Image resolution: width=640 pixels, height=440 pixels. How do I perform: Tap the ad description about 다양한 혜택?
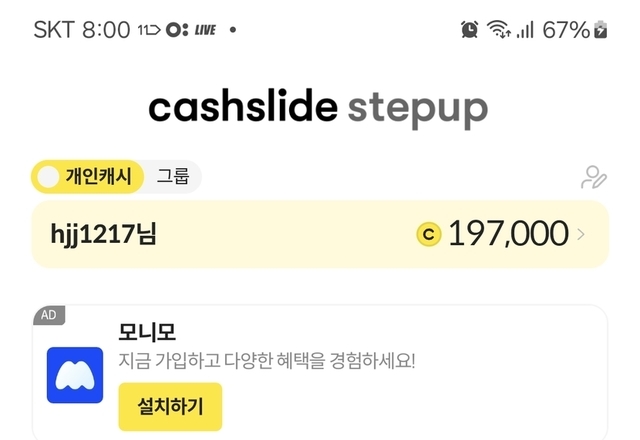coord(266,360)
